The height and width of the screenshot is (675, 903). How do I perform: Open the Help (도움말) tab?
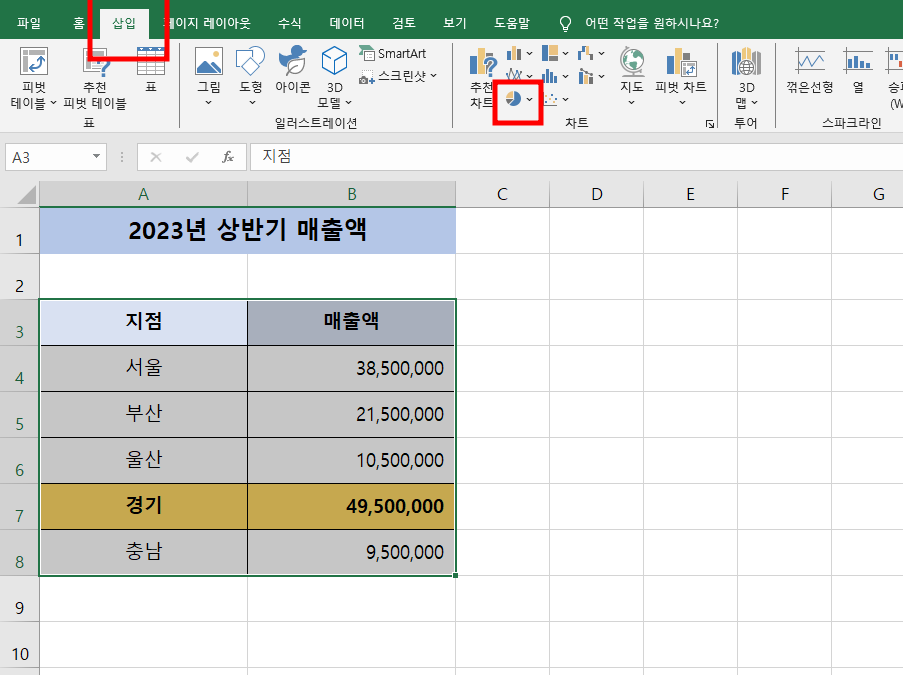click(512, 23)
